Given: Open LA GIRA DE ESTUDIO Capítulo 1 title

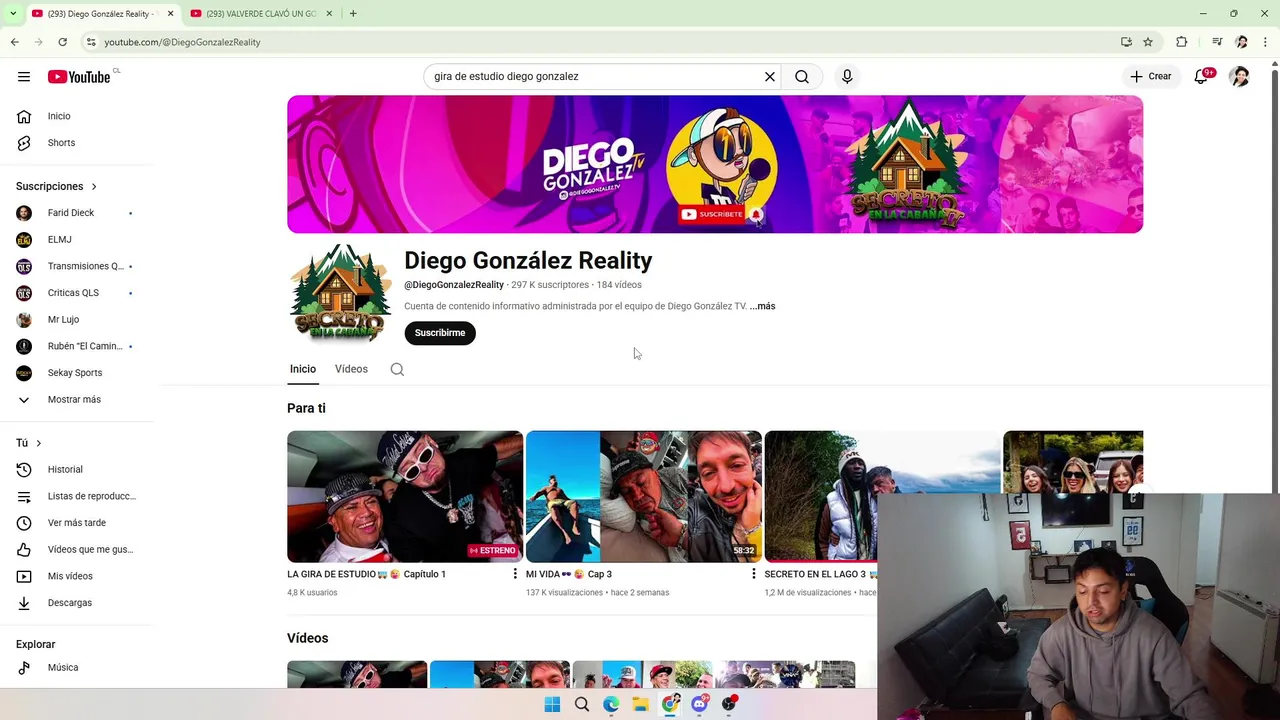Looking at the screenshot, I should point(367,574).
